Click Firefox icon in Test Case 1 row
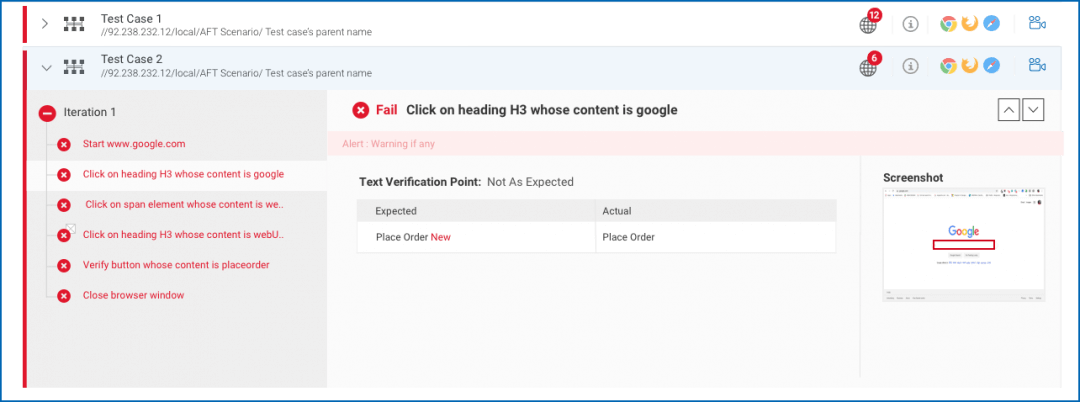The image size is (1080, 402). point(969,24)
